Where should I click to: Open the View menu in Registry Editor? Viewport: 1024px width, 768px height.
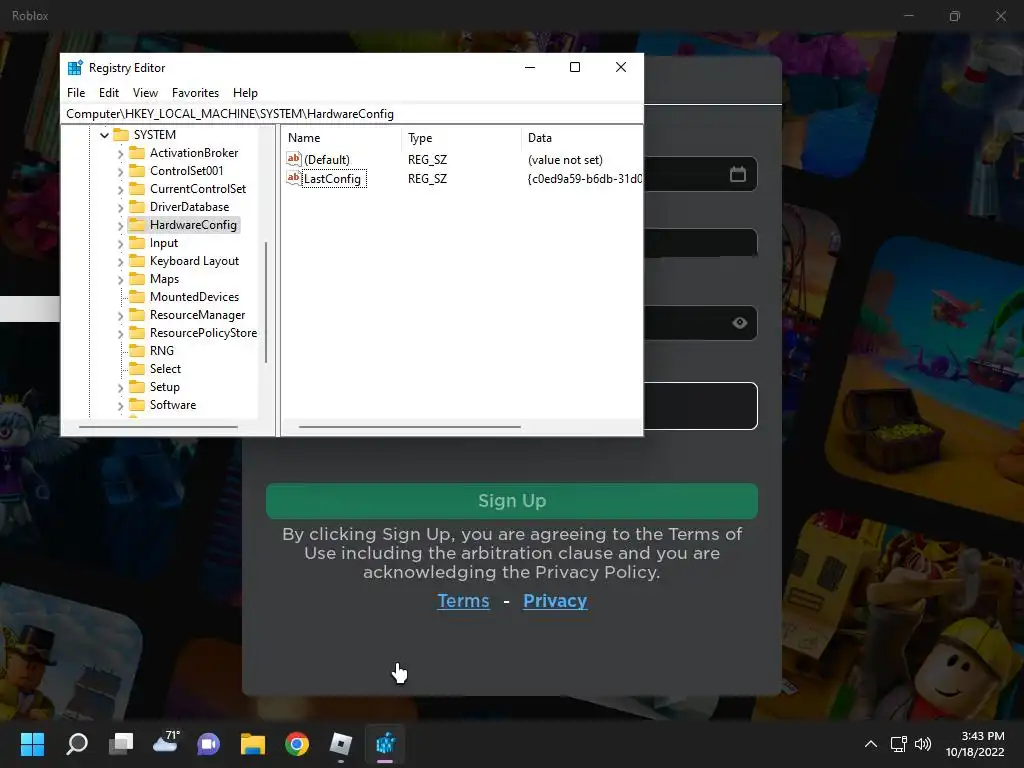click(x=145, y=93)
